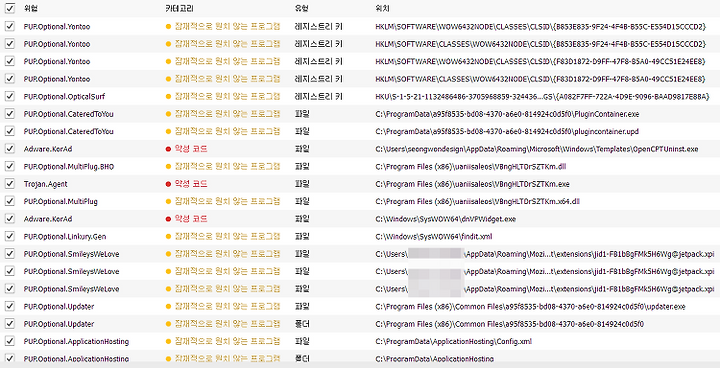Uncheck checkbox for the dnVPWidget.exe row
The width and height of the screenshot is (720, 368).
[10, 219]
